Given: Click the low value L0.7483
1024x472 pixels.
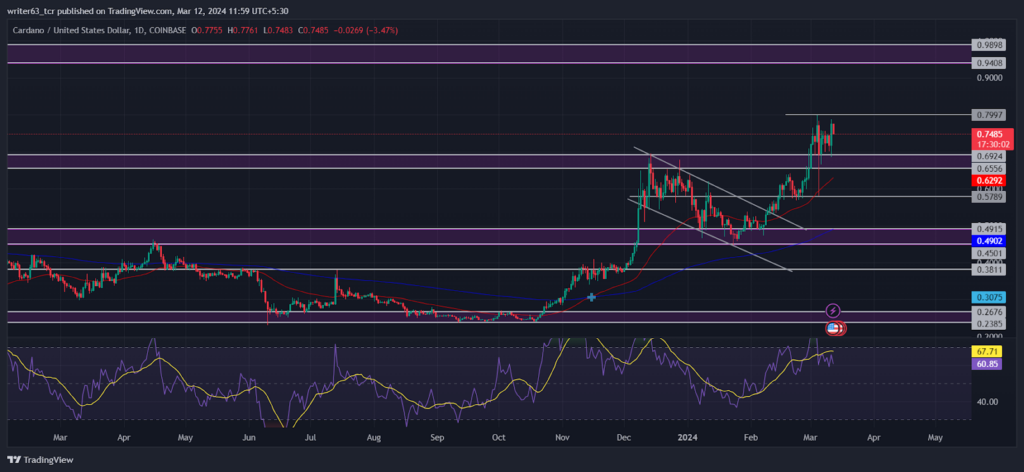Looking at the screenshot, I should coord(278,31).
